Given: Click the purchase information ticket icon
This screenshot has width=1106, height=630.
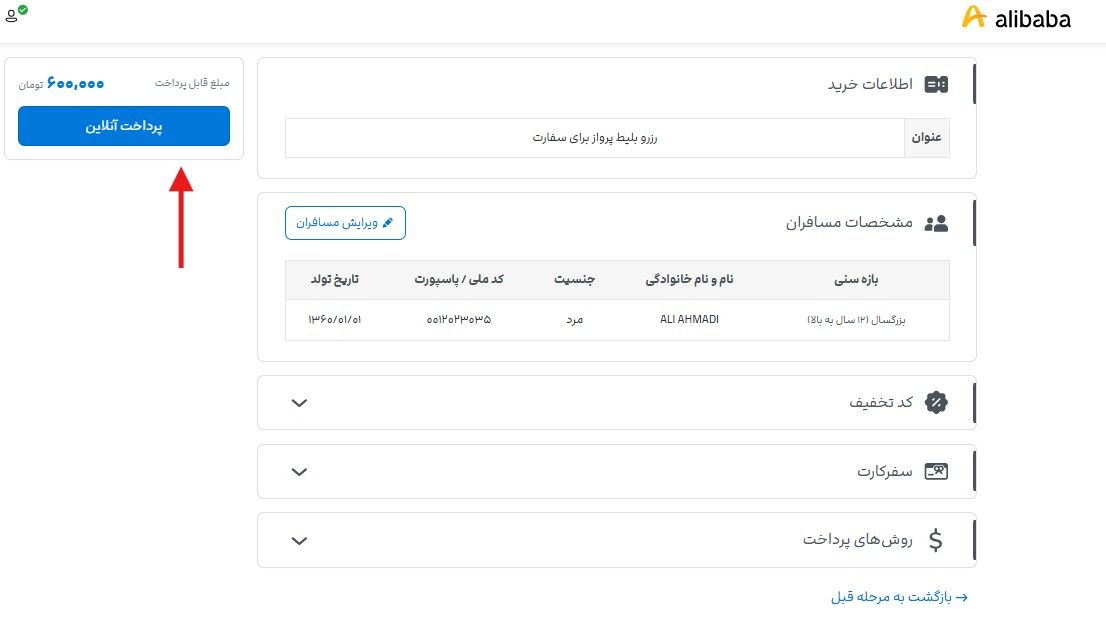Looking at the screenshot, I should [x=936, y=85].
